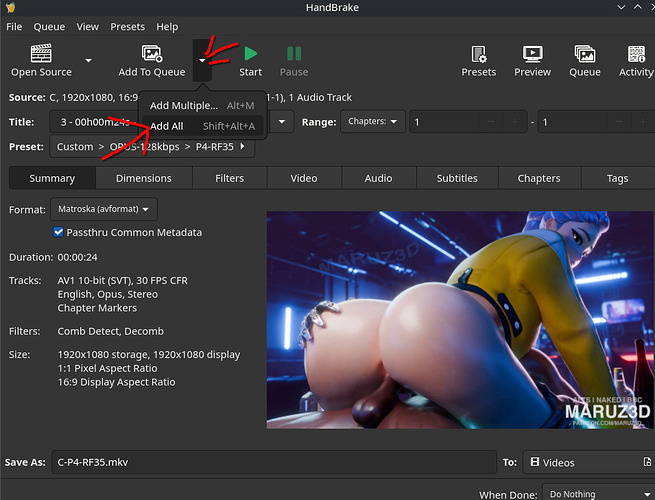Click the title bar up chevron button

(637, 7)
